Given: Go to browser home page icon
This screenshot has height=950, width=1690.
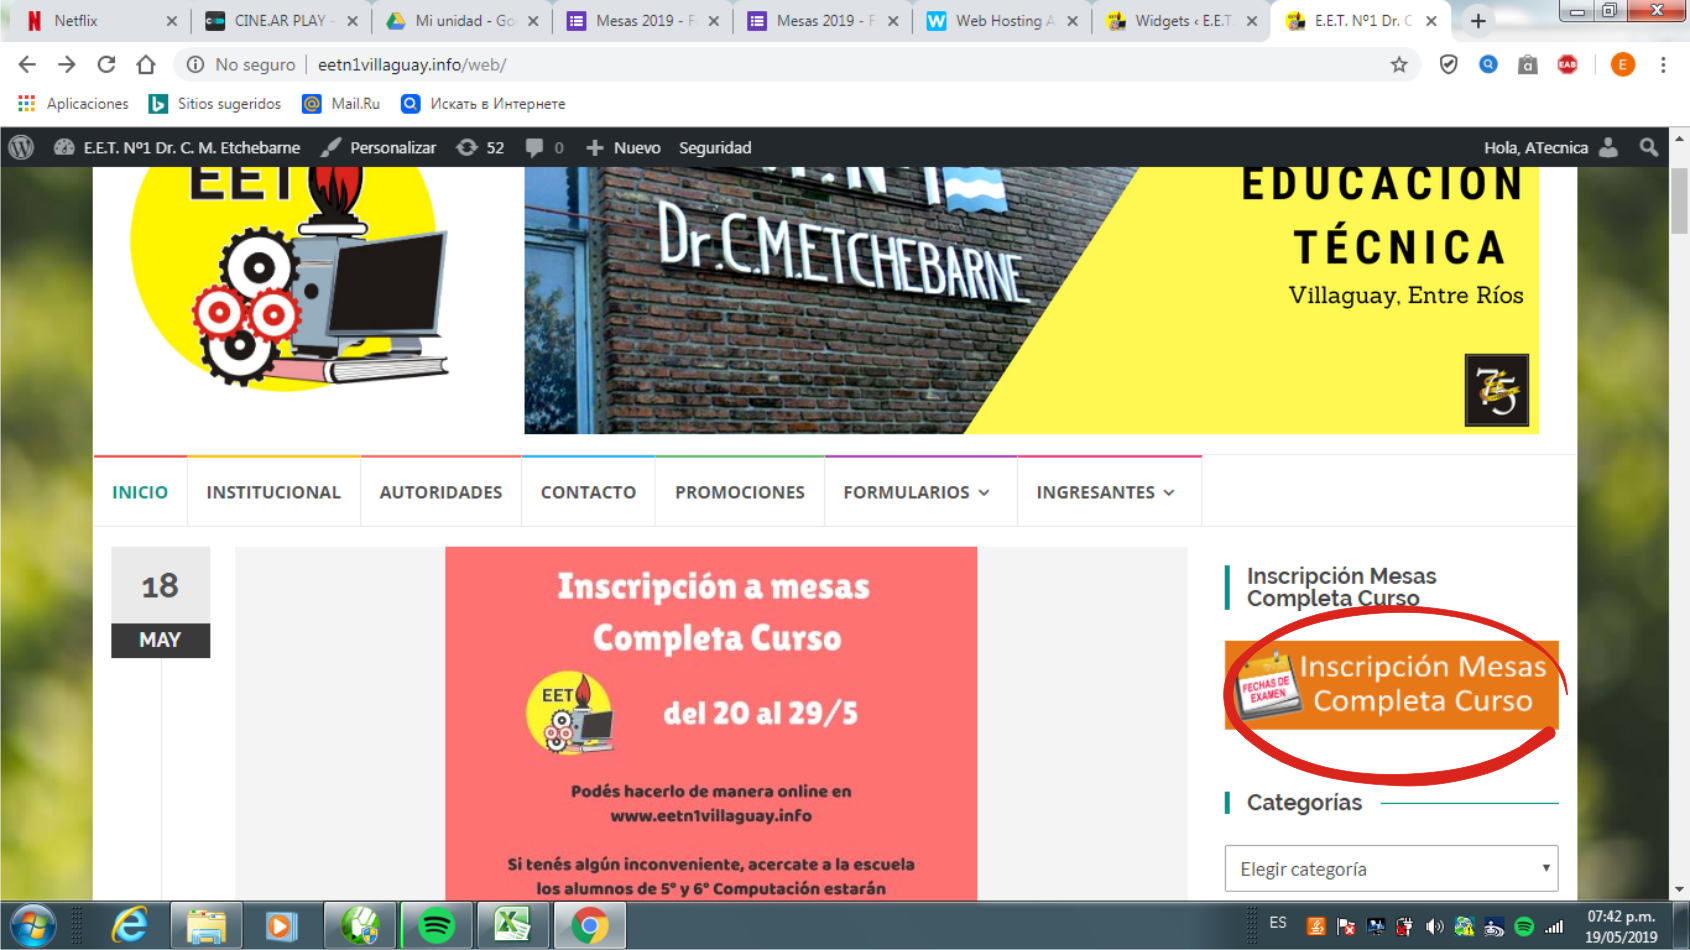Looking at the screenshot, I should coord(146,65).
